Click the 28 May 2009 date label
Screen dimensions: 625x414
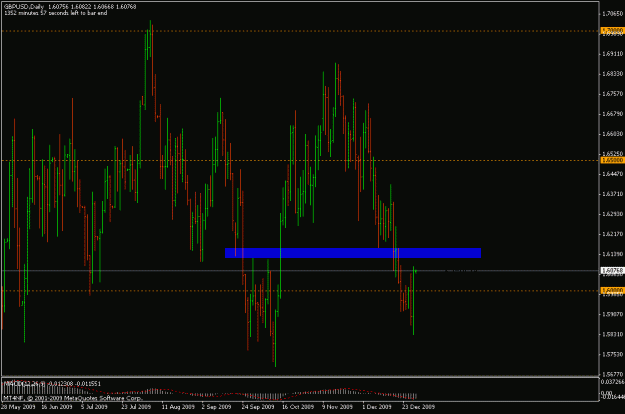pos(18,407)
